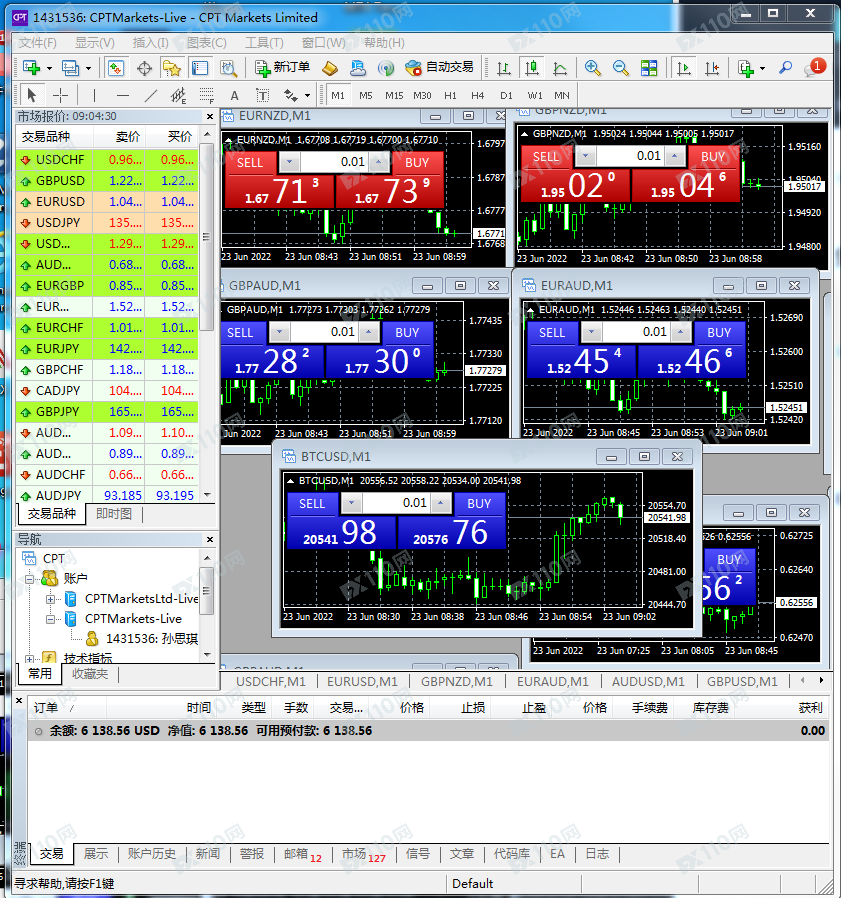Switch timeframe to D1

506,96
